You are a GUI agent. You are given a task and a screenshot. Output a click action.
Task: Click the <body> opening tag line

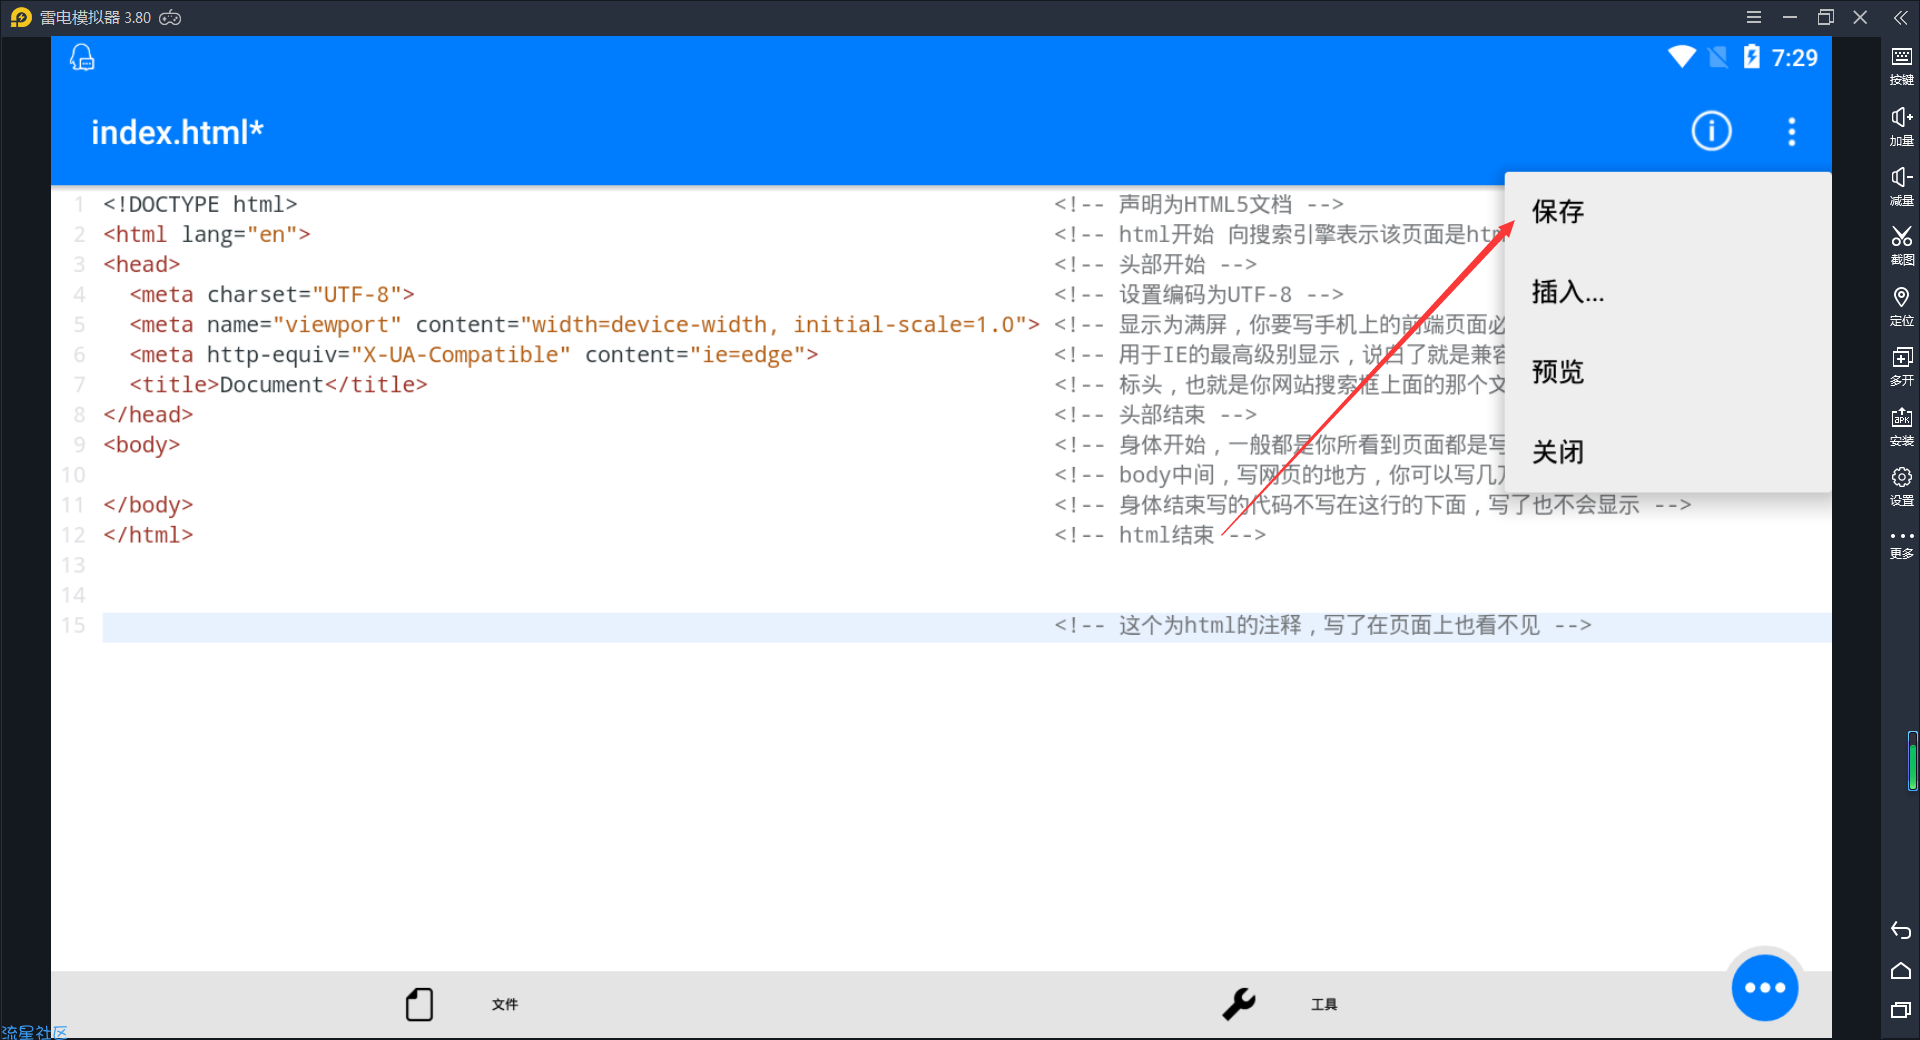(x=141, y=444)
